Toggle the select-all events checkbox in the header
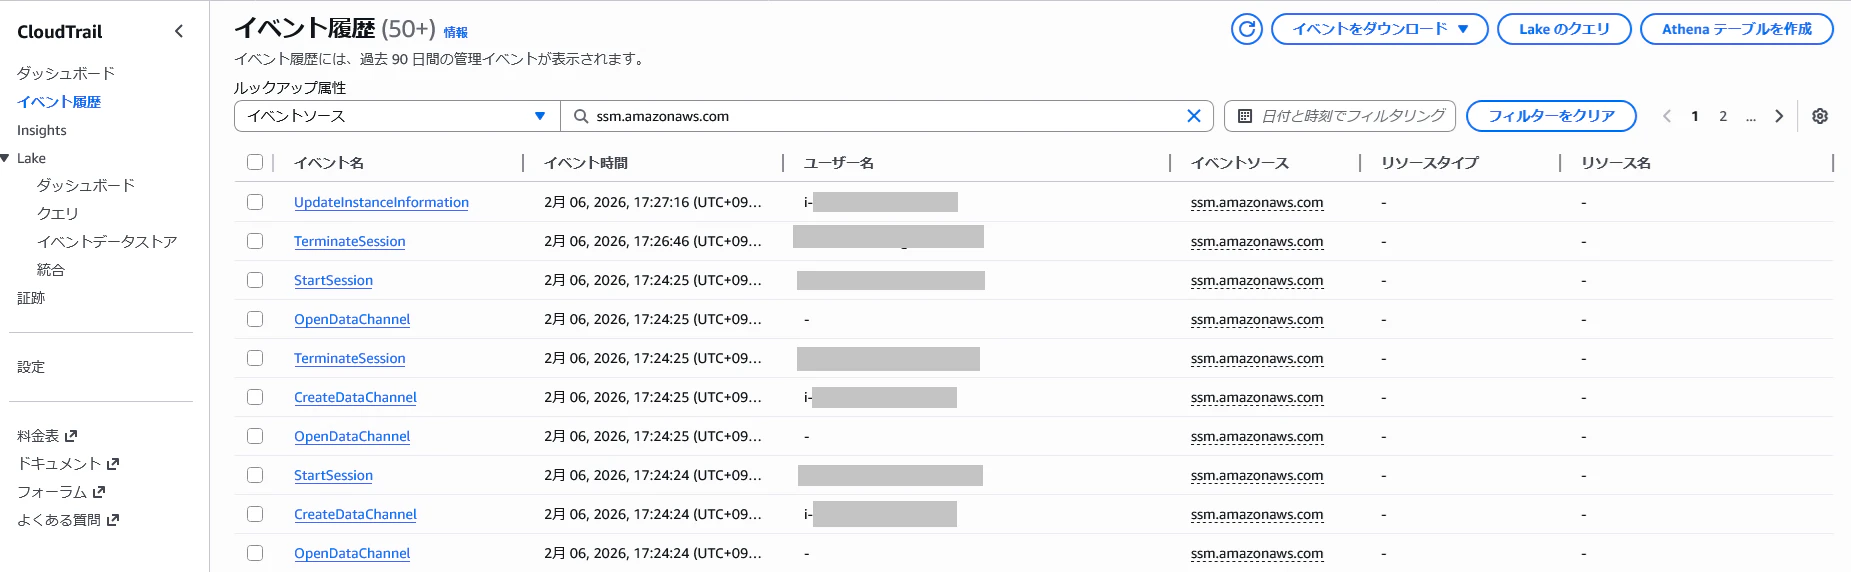Image resolution: width=1851 pixels, height=572 pixels. (x=255, y=162)
